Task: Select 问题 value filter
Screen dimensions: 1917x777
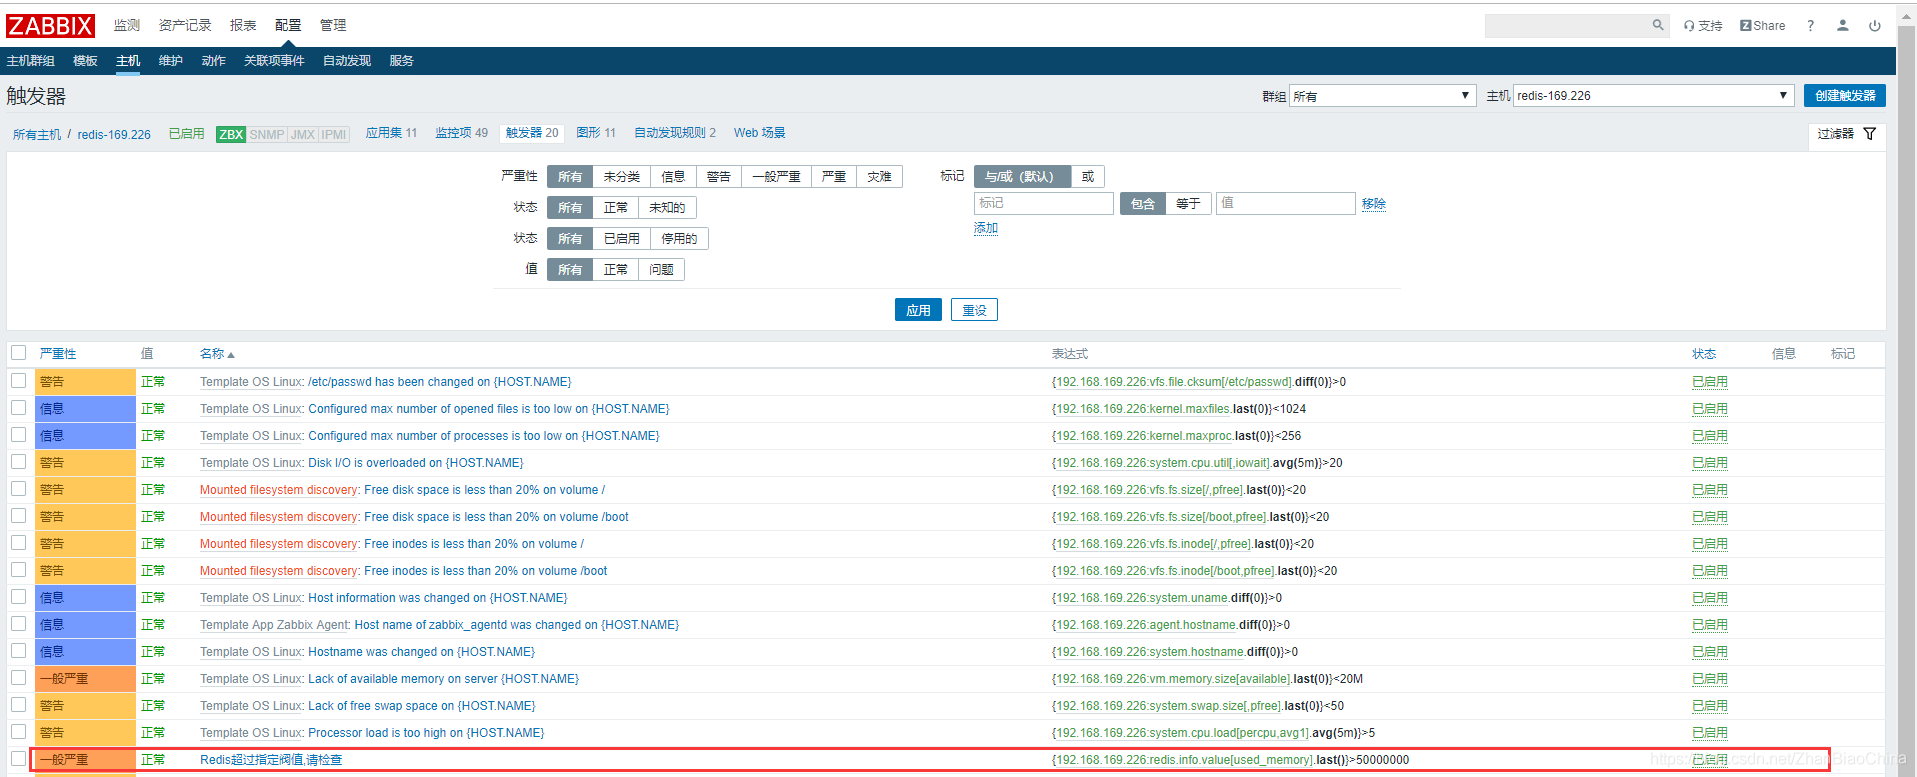Action: click(x=661, y=270)
